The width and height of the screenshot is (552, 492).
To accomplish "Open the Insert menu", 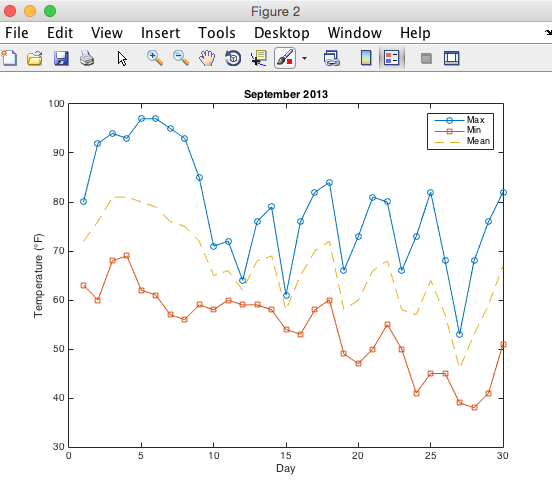I will click(160, 33).
